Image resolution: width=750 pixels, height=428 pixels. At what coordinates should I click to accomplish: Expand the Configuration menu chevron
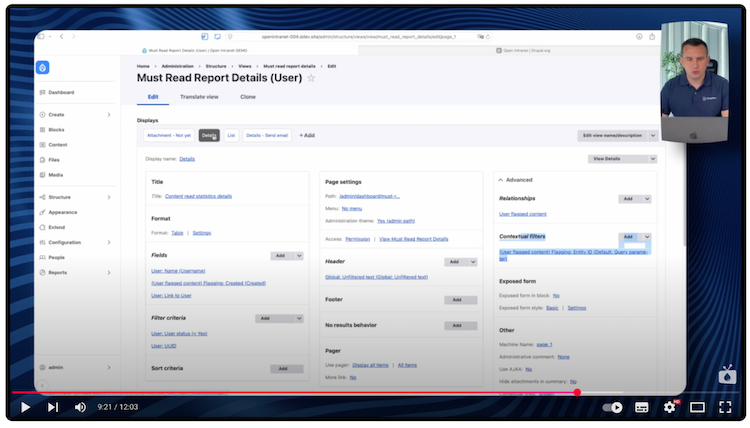[109, 242]
